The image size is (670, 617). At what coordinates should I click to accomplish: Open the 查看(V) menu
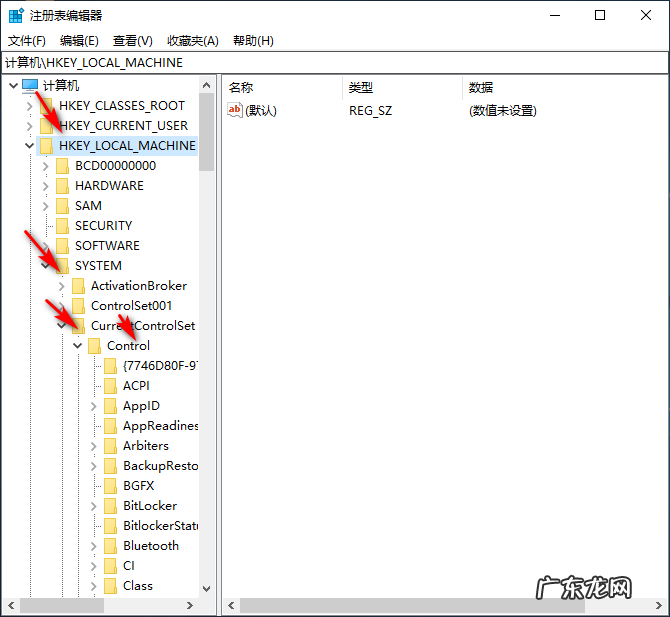pos(132,41)
